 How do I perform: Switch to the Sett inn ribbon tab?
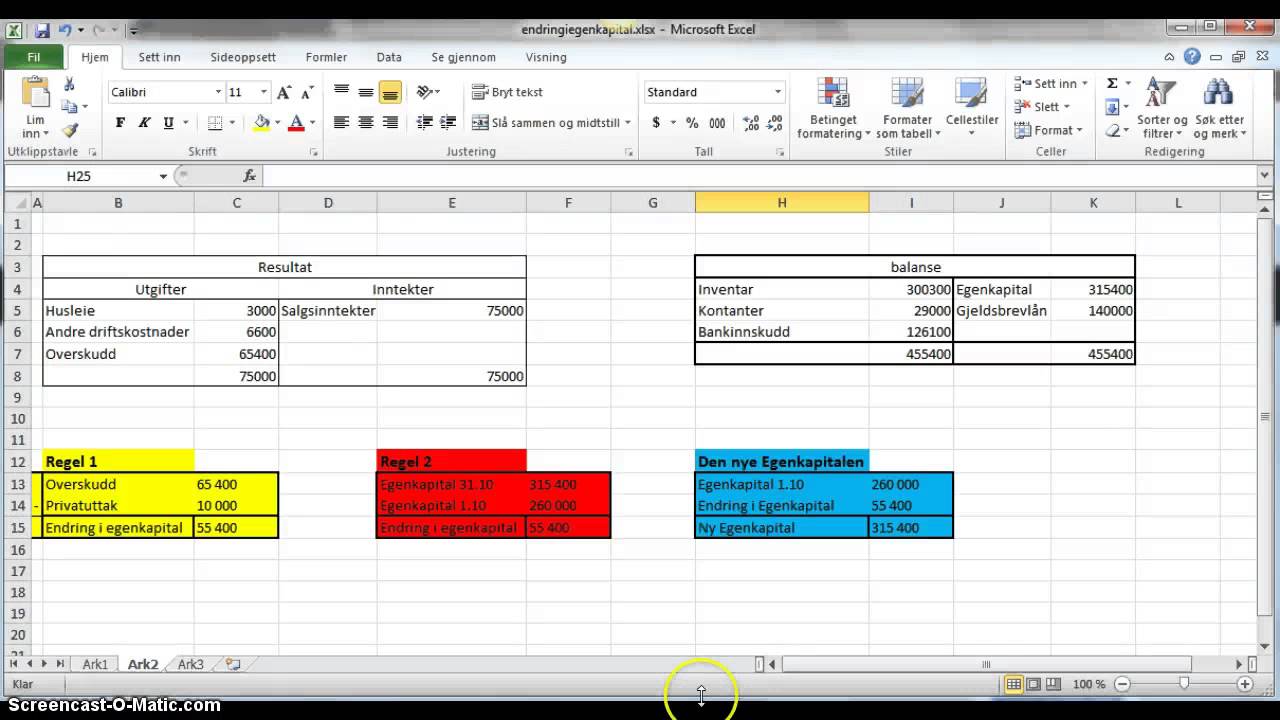tap(160, 57)
